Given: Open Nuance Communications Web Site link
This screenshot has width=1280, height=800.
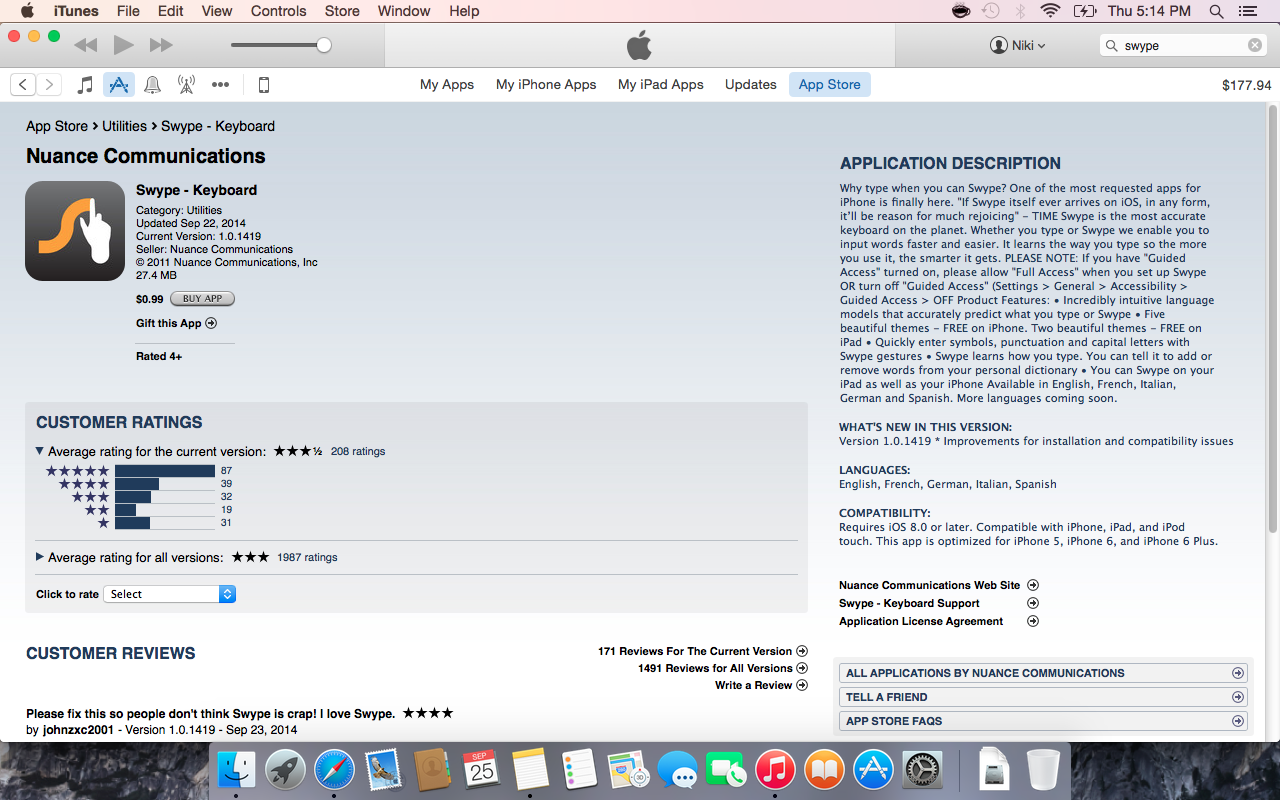Looking at the screenshot, I should (x=939, y=585).
